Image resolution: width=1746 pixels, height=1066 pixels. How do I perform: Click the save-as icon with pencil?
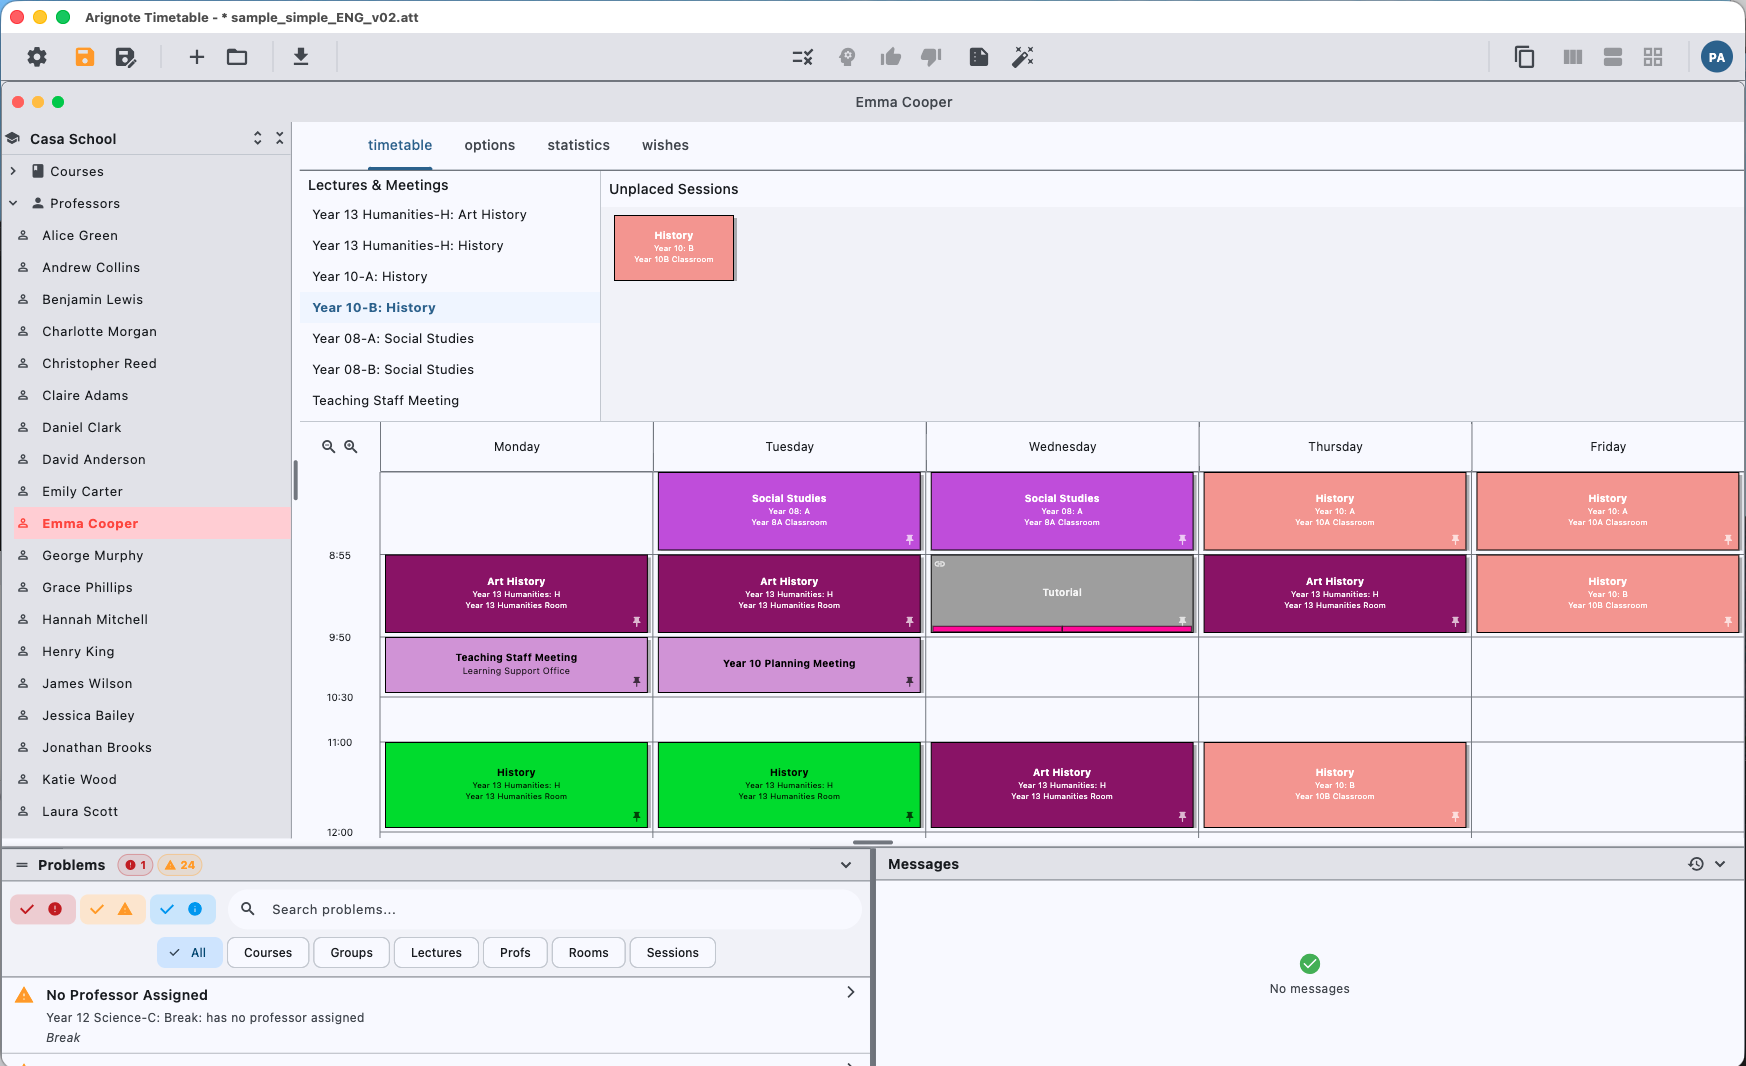[x=125, y=57]
